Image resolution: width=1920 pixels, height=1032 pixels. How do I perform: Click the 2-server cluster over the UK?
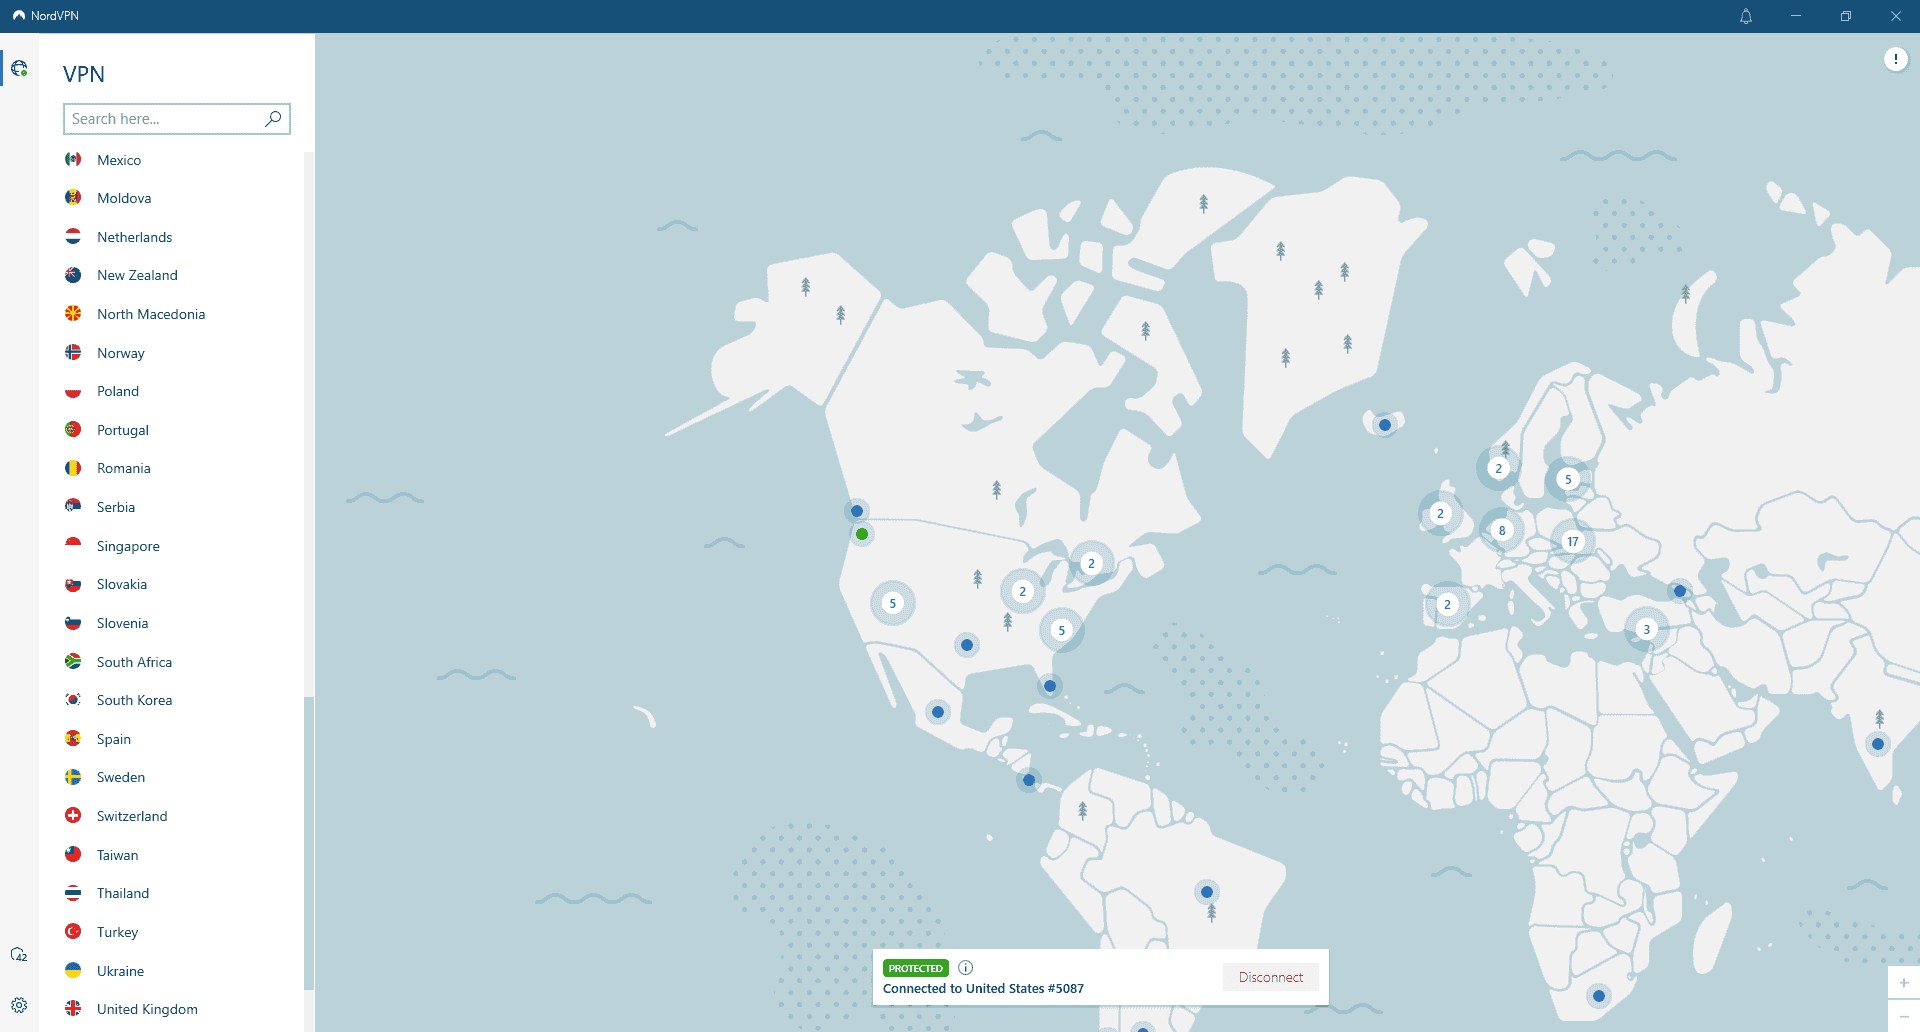point(1440,513)
